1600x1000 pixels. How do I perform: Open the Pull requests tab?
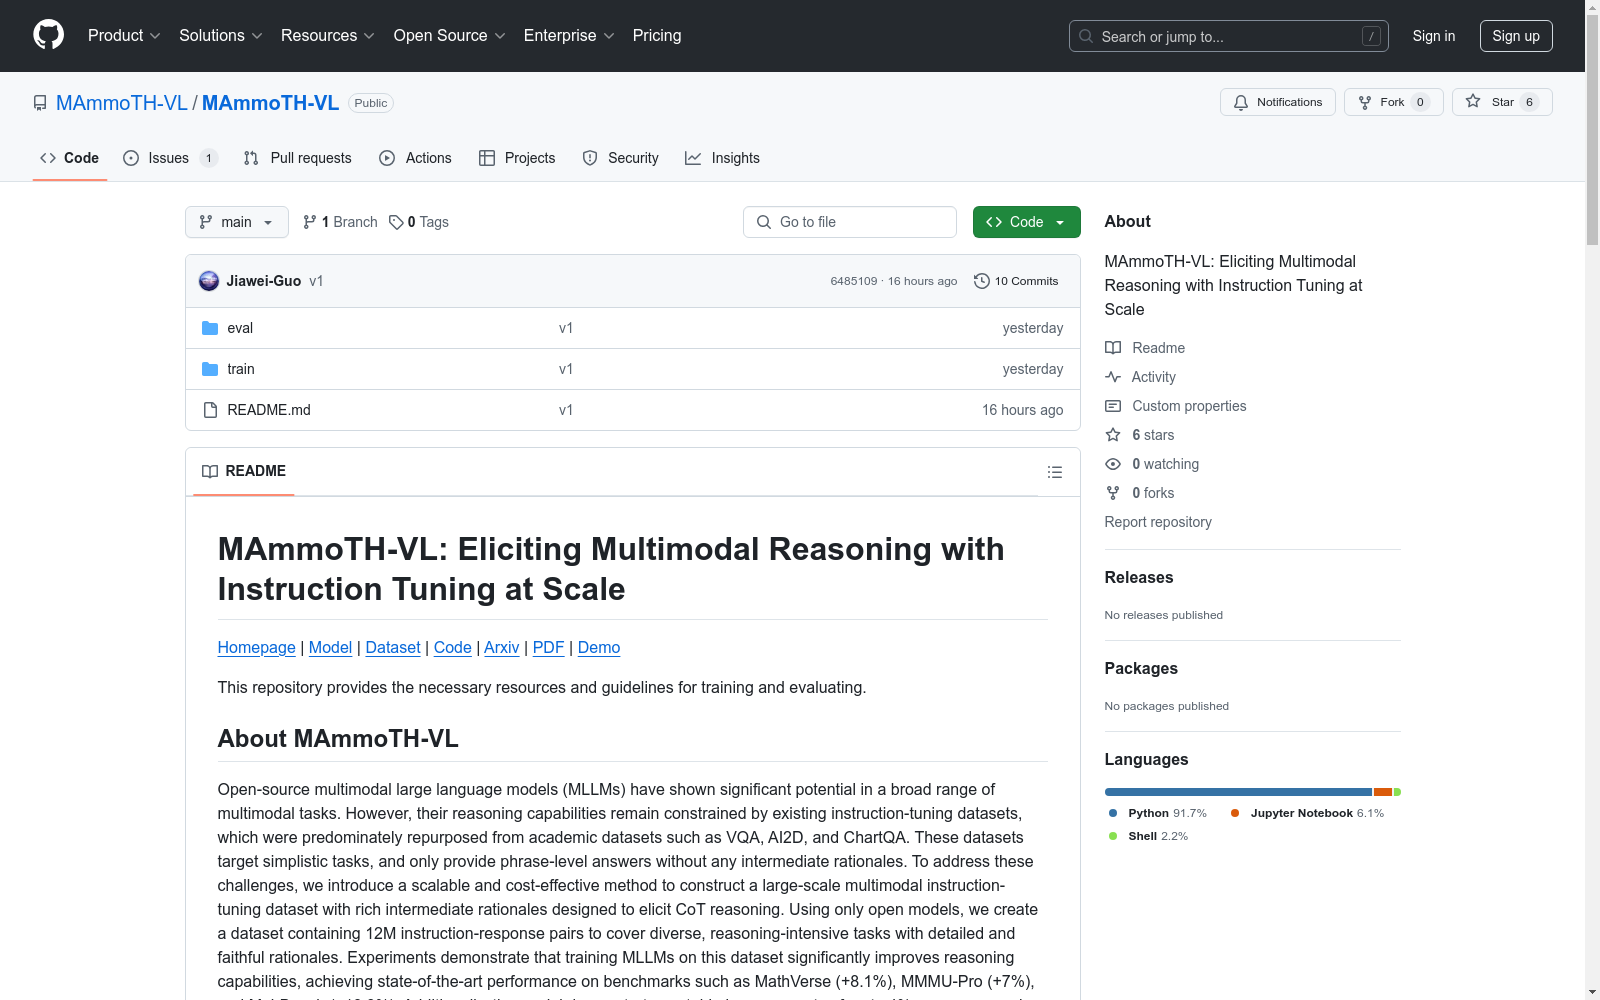click(x=298, y=158)
